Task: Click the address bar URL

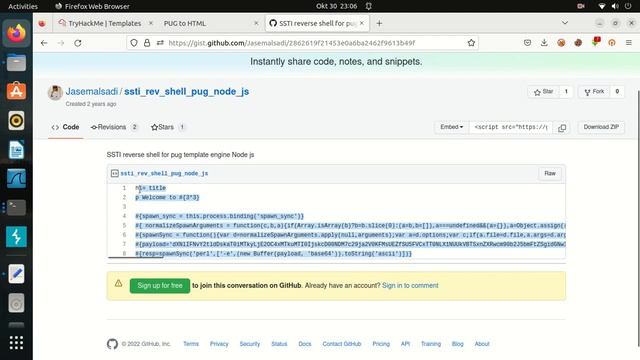Action: (291, 43)
